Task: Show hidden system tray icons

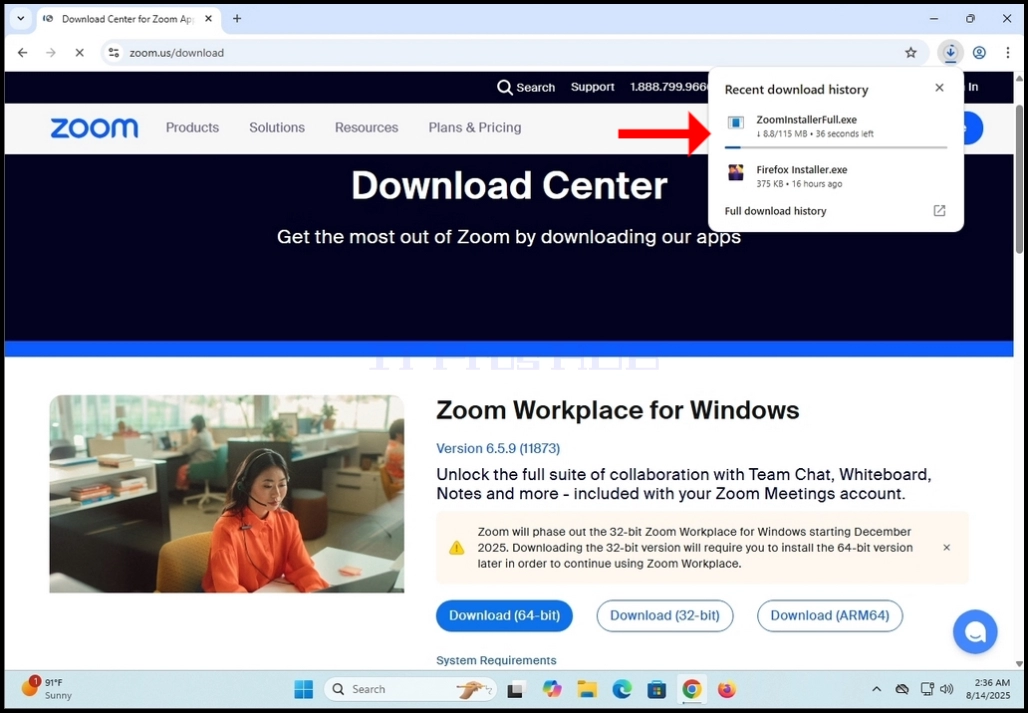Action: click(876, 689)
